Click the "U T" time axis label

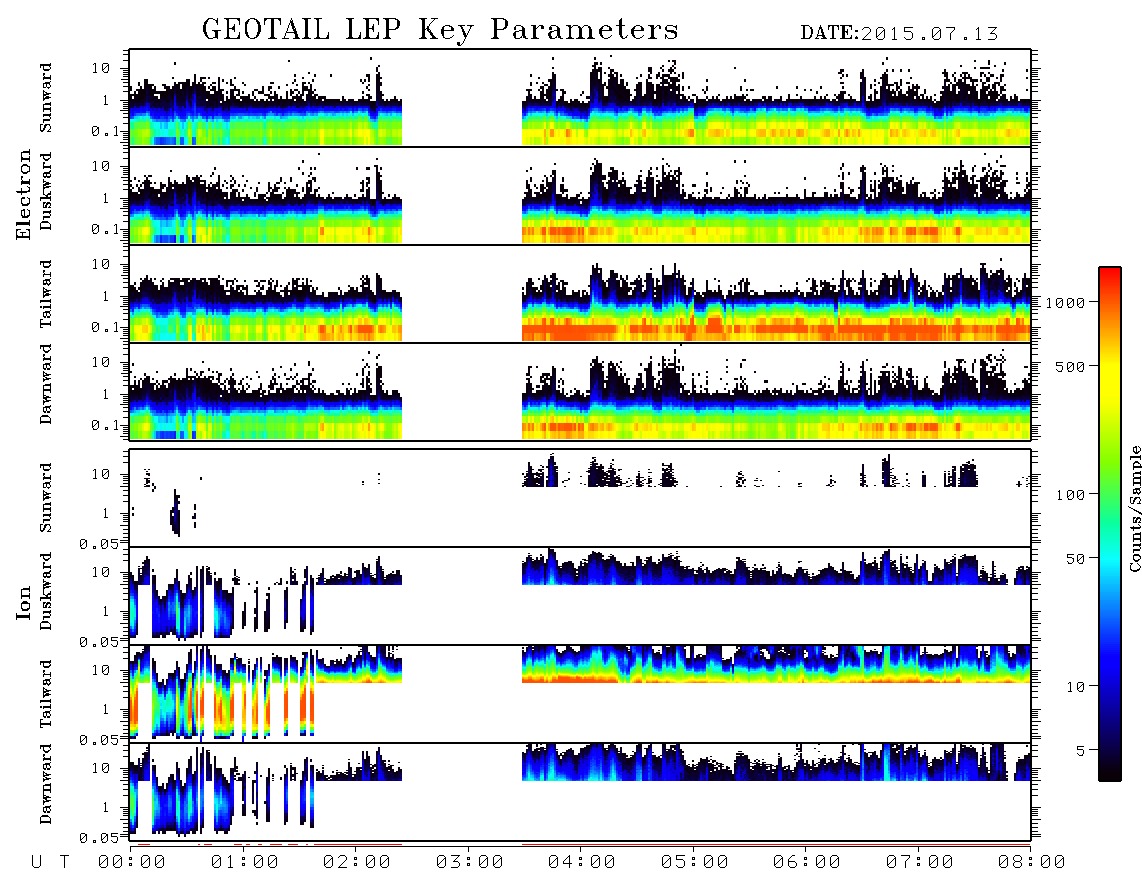point(50,863)
